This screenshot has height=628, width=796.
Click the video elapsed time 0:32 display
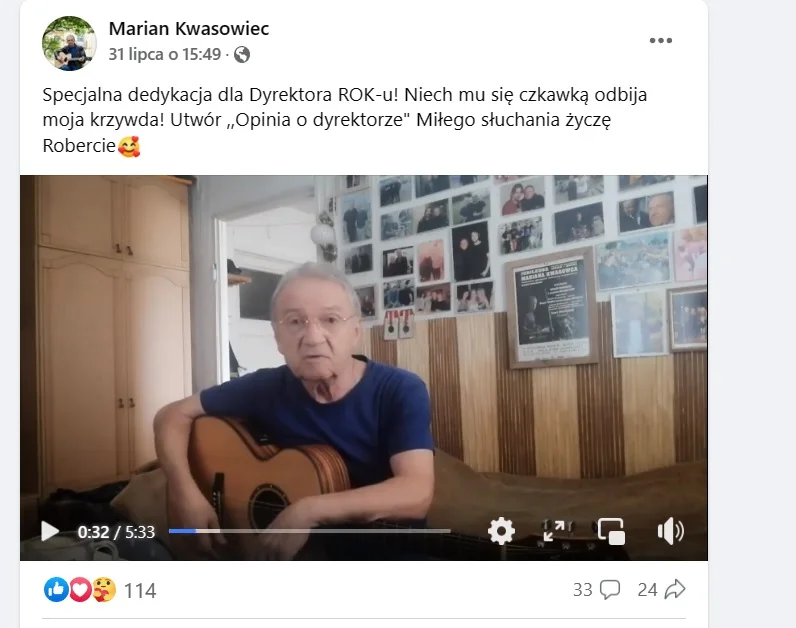pyautogui.click(x=93, y=532)
